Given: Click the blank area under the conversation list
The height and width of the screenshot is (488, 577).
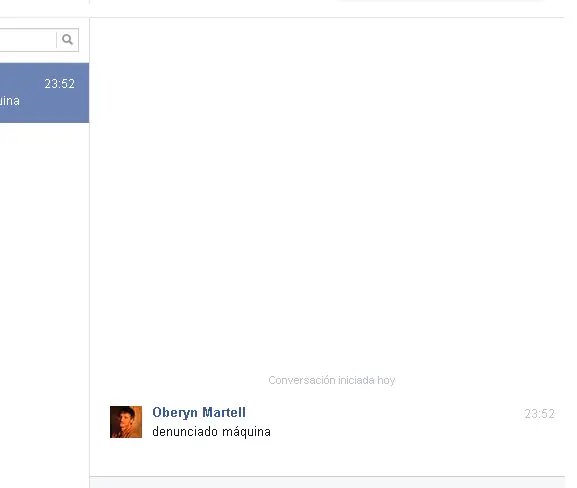Looking at the screenshot, I should click(x=44, y=294).
